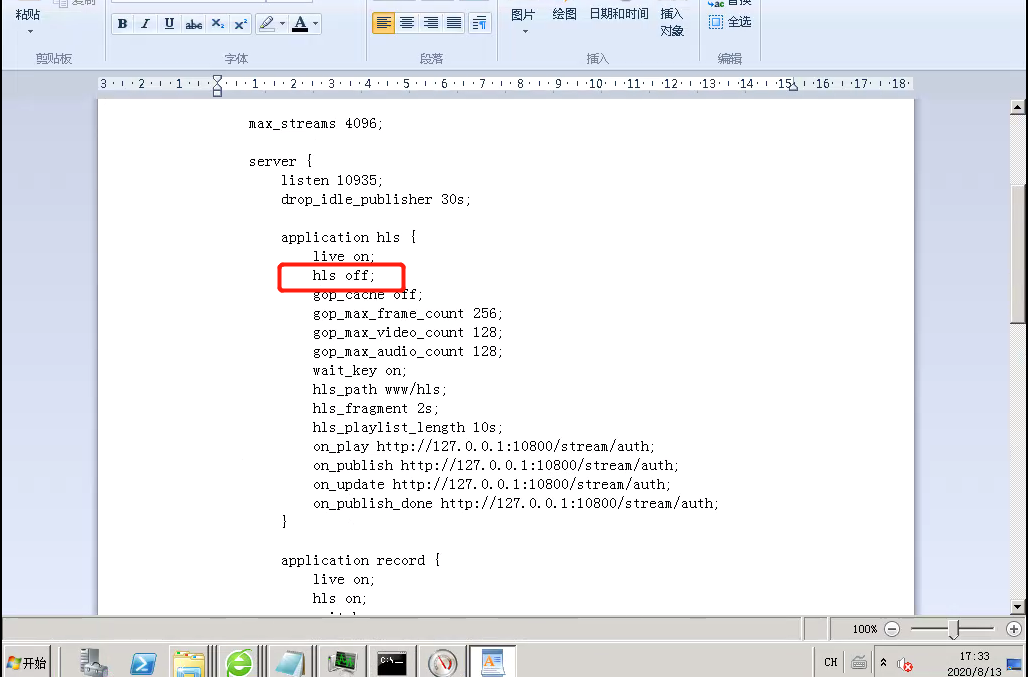Open the 开始 Start menu
1028x677 pixels.
tap(27, 663)
